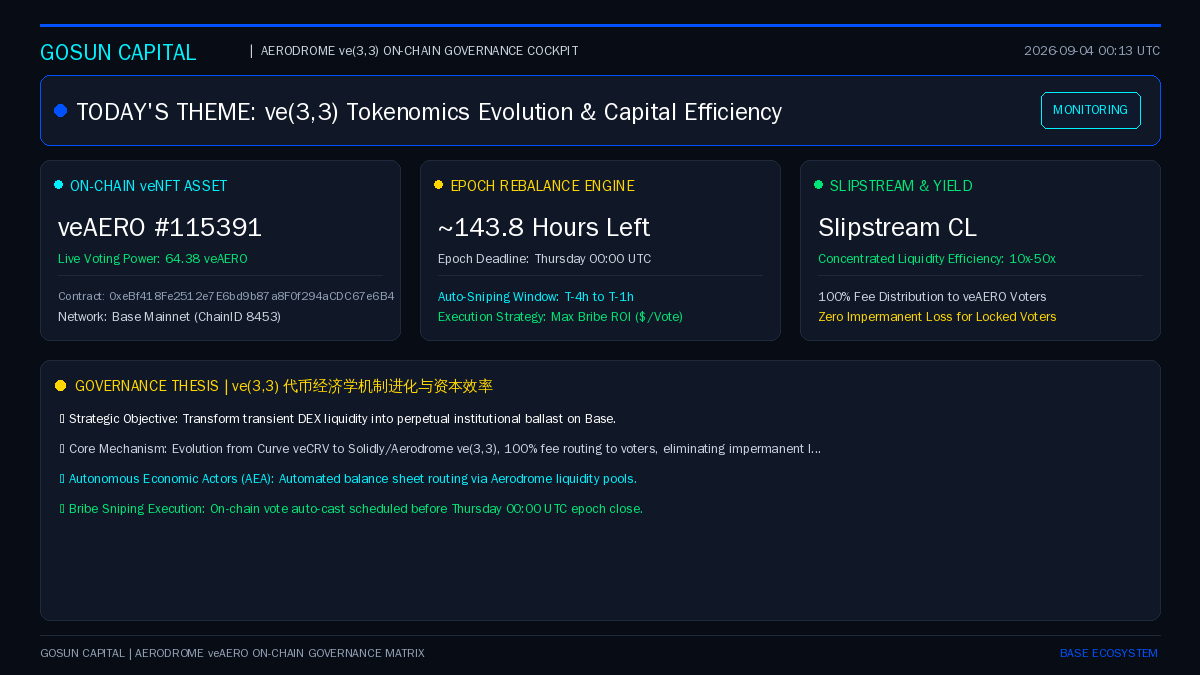Click the Execution Strategy Max Bribe ROI line
The image size is (1200, 675).
(560, 317)
